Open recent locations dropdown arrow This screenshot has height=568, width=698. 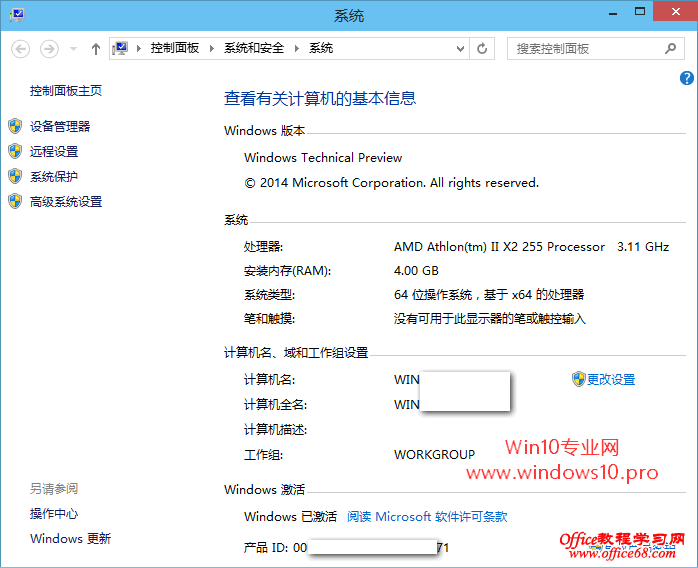[73, 49]
